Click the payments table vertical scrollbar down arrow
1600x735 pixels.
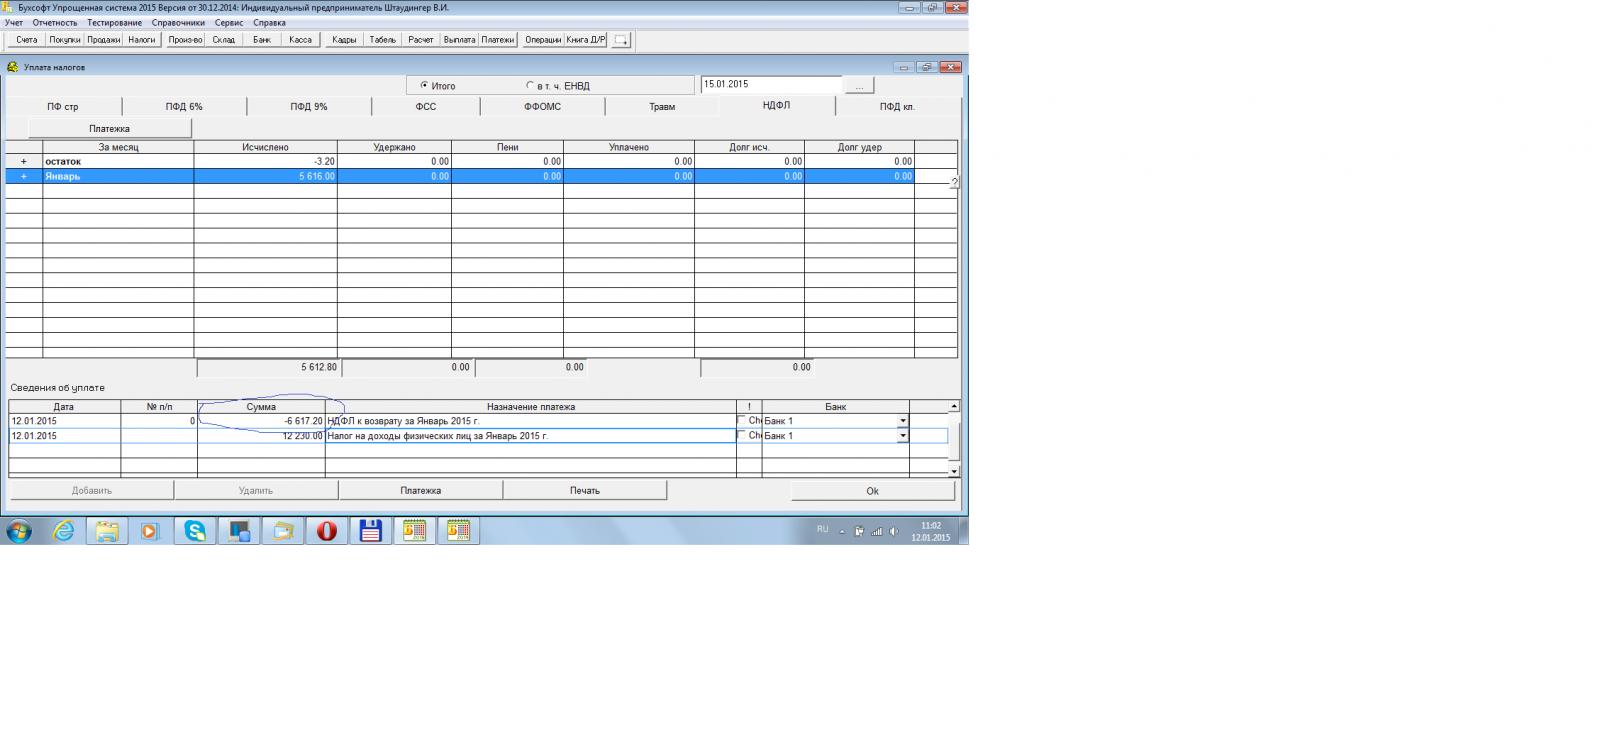pos(954,471)
